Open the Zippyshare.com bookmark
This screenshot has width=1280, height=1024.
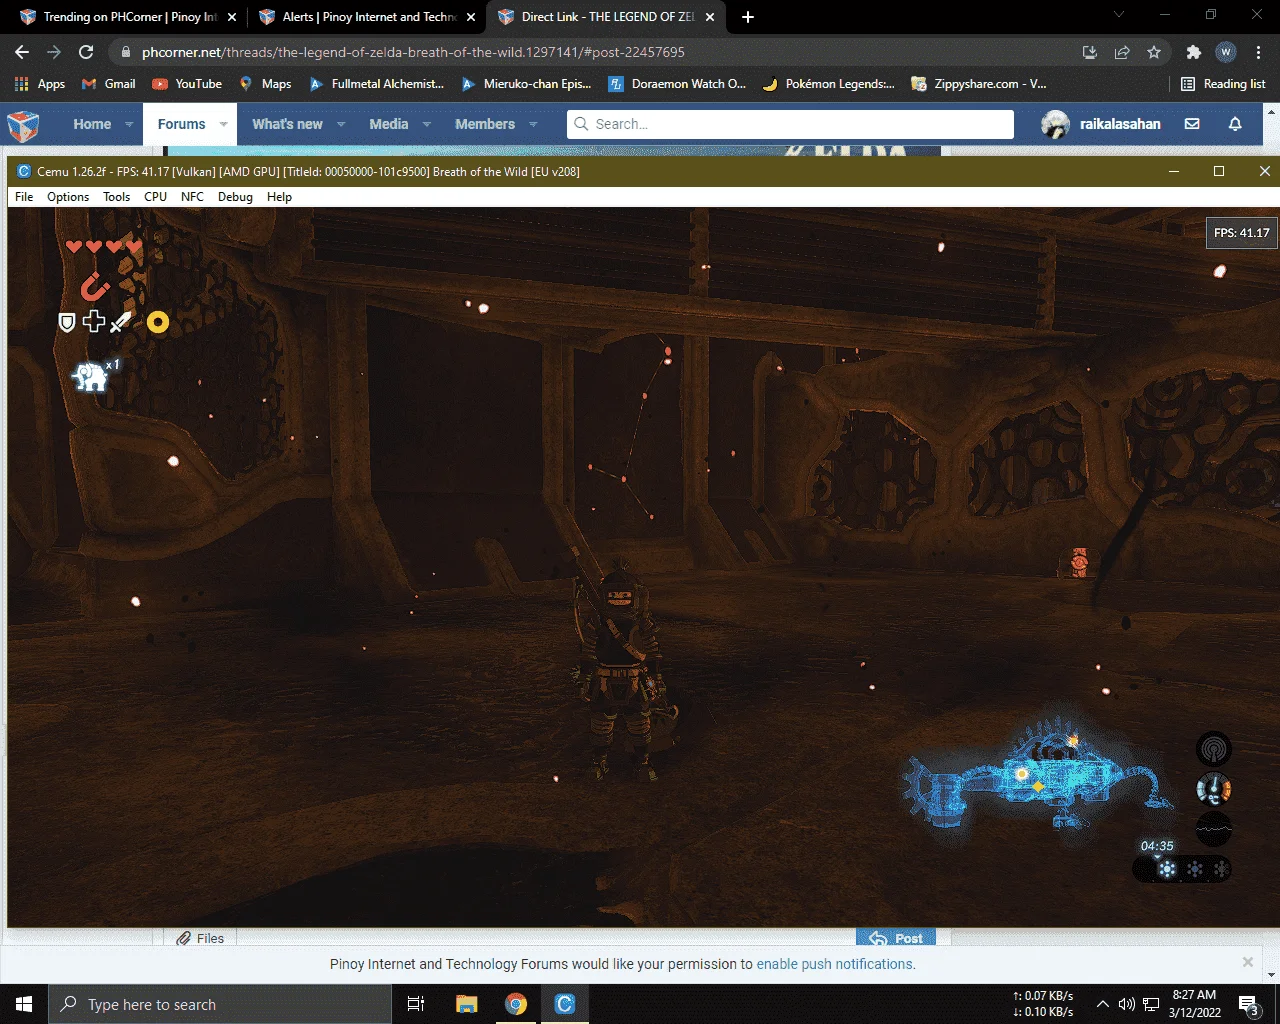pyautogui.click(x=979, y=84)
